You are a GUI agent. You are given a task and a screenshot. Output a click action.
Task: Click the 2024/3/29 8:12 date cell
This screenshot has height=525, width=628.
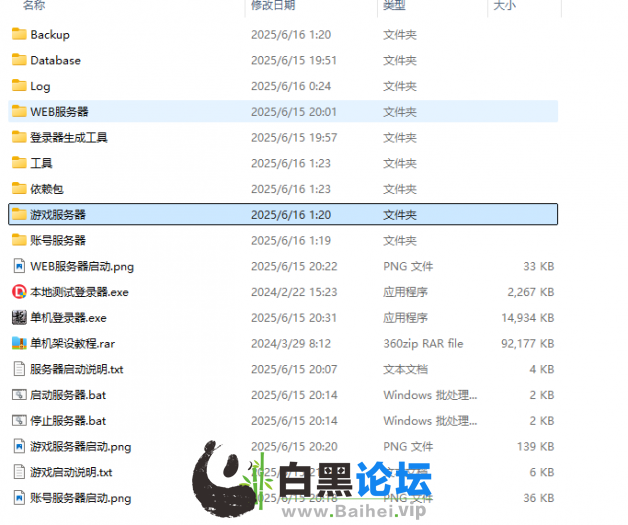pyautogui.click(x=291, y=344)
